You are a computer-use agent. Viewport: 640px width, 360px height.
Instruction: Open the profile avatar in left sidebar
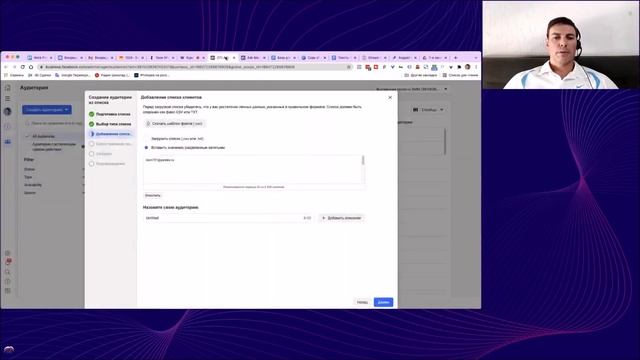(8, 111)
